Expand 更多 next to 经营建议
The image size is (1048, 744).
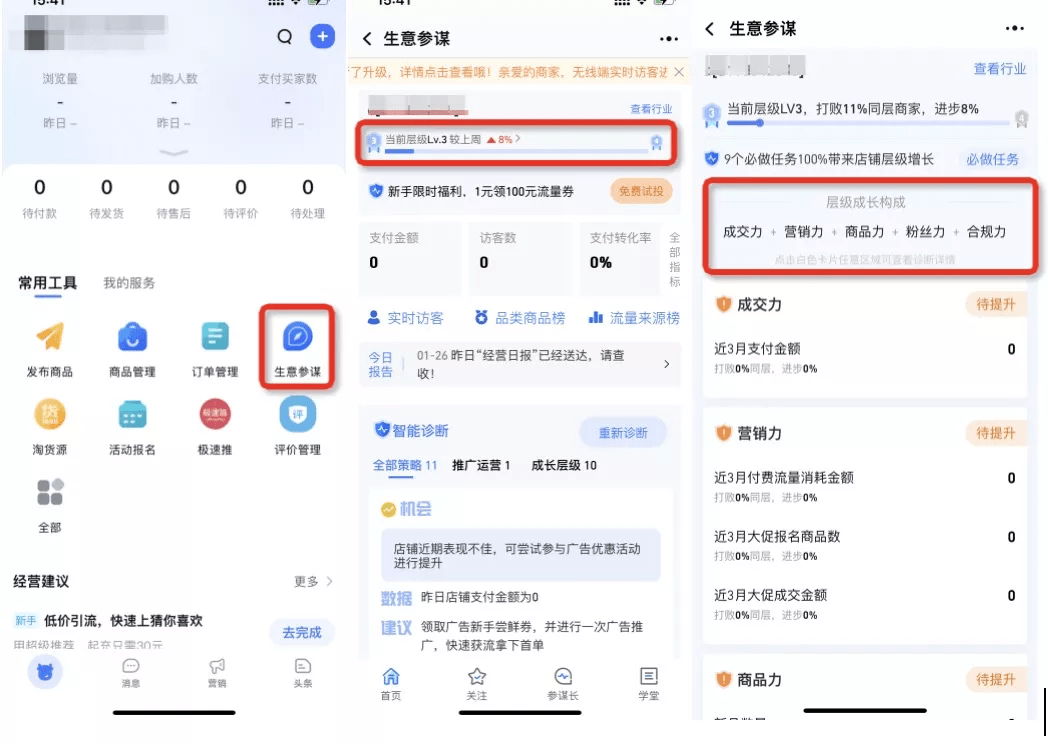(312, 580)
